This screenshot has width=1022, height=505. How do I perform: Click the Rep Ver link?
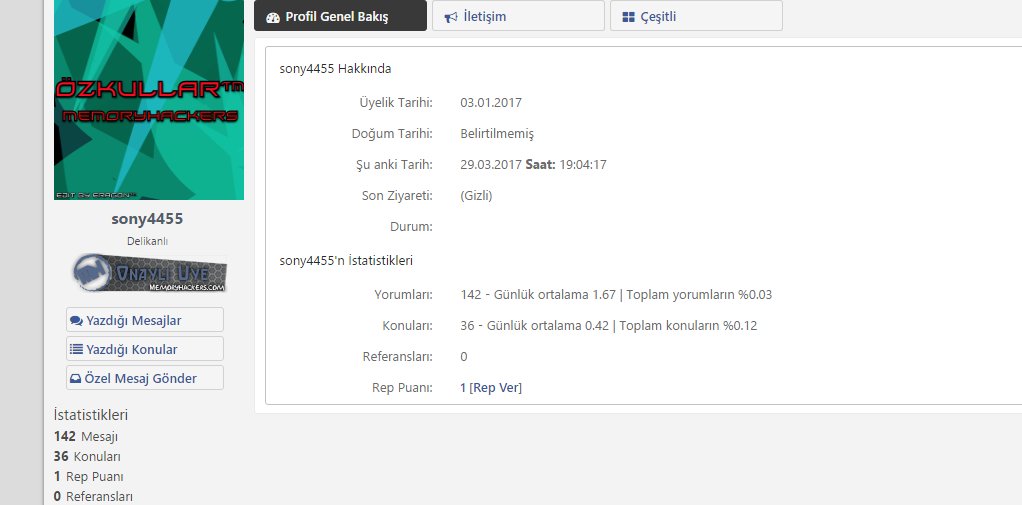[x=495, y=388]
